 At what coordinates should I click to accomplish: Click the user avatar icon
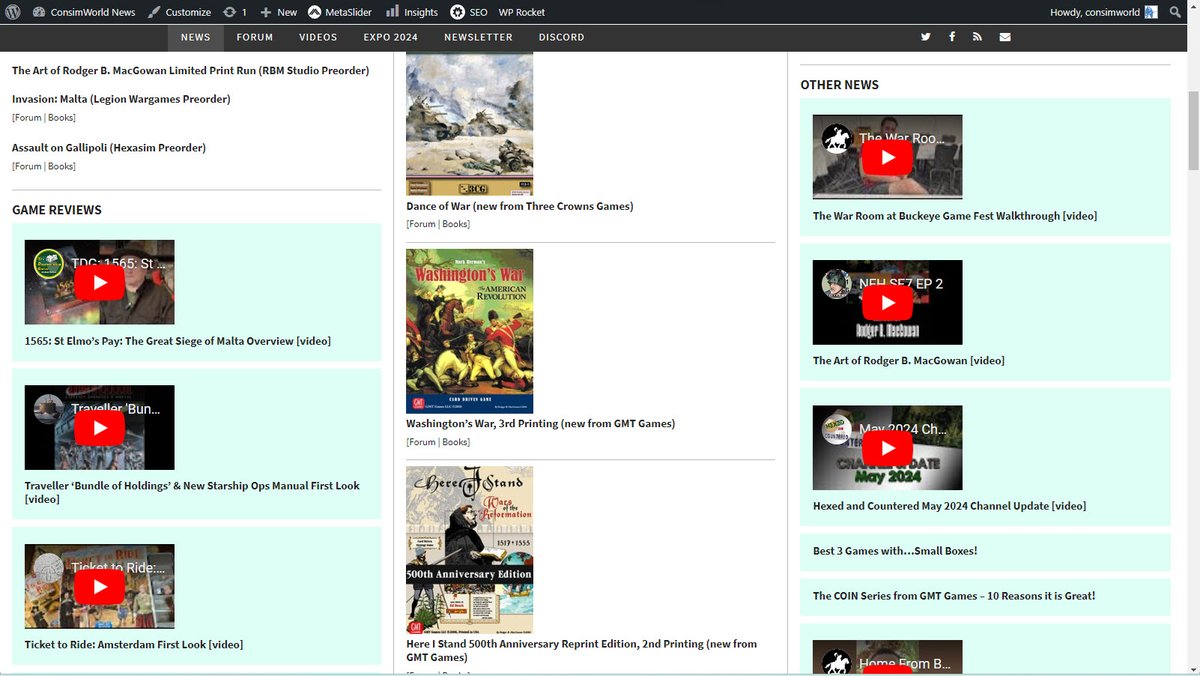point(1151,12)
